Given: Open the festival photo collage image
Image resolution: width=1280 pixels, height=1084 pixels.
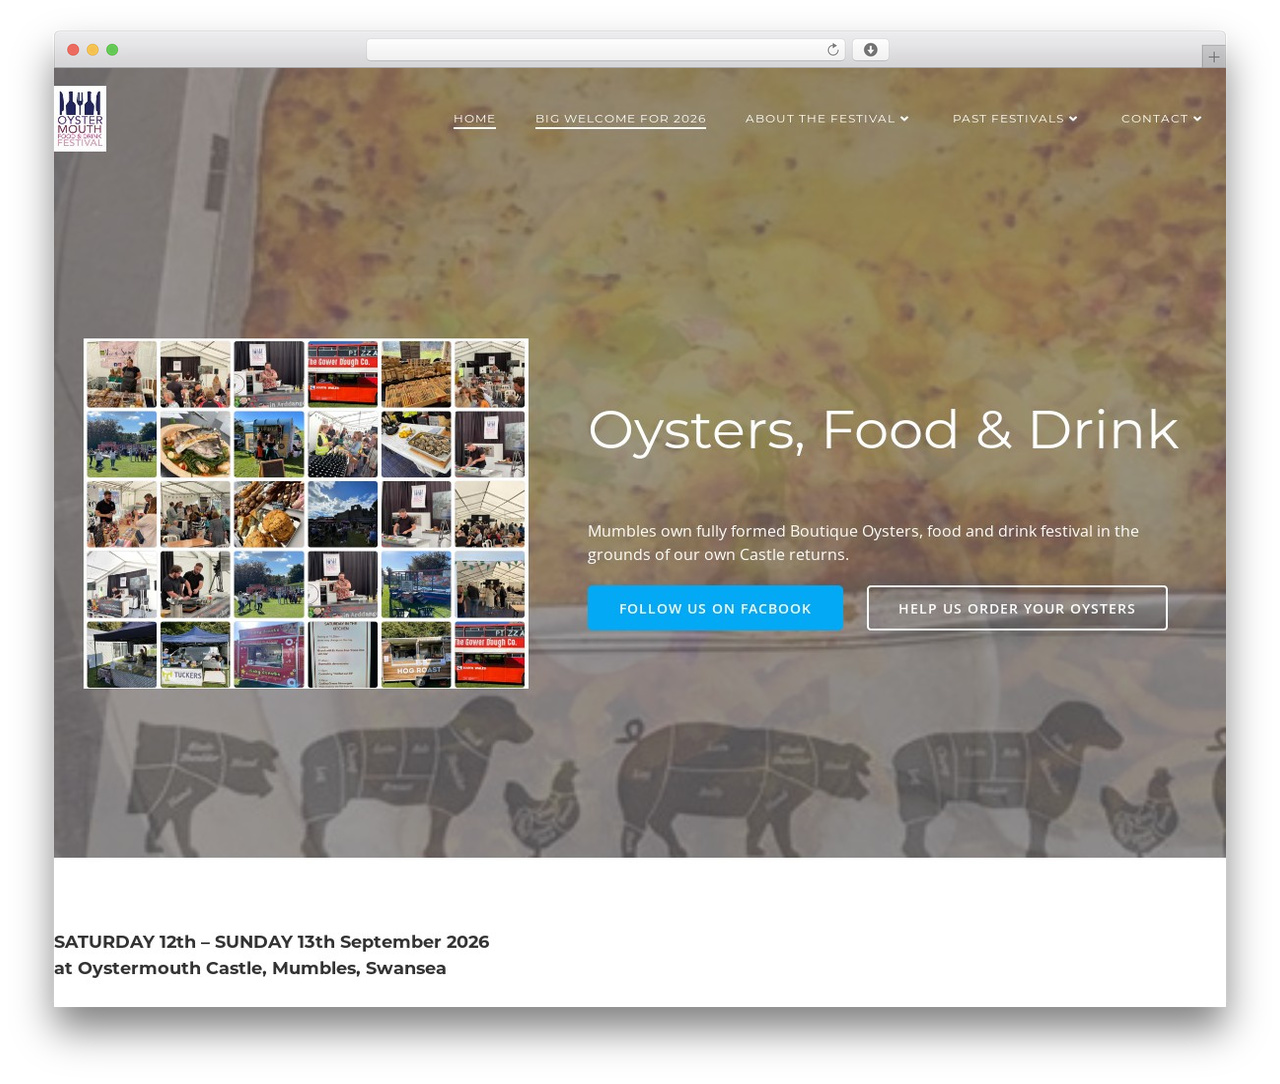Looking at the screenshot, I should [306, 514].
